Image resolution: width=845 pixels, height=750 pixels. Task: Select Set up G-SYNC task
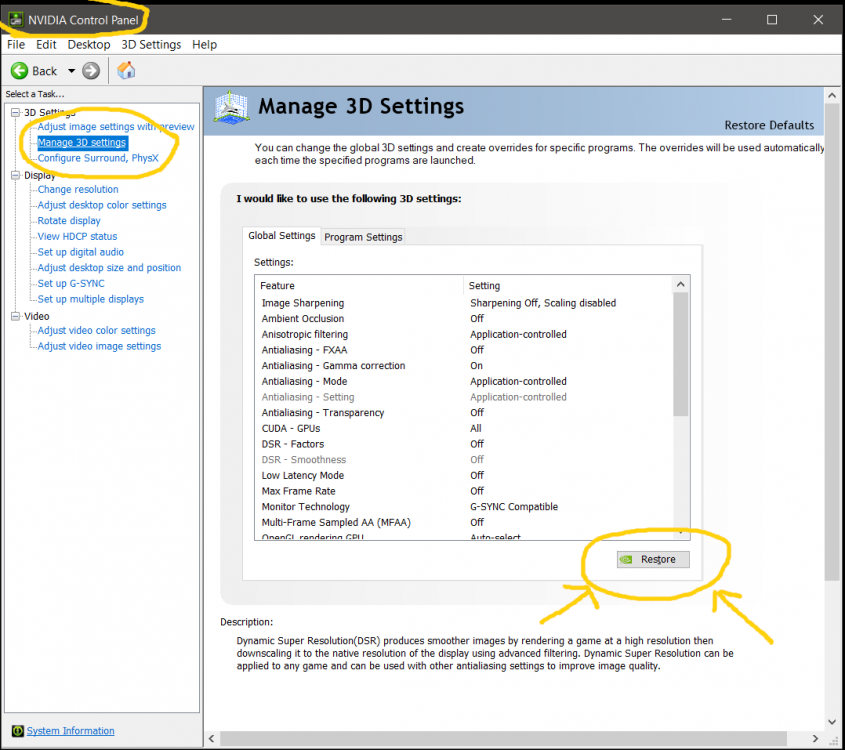point(71,283)
